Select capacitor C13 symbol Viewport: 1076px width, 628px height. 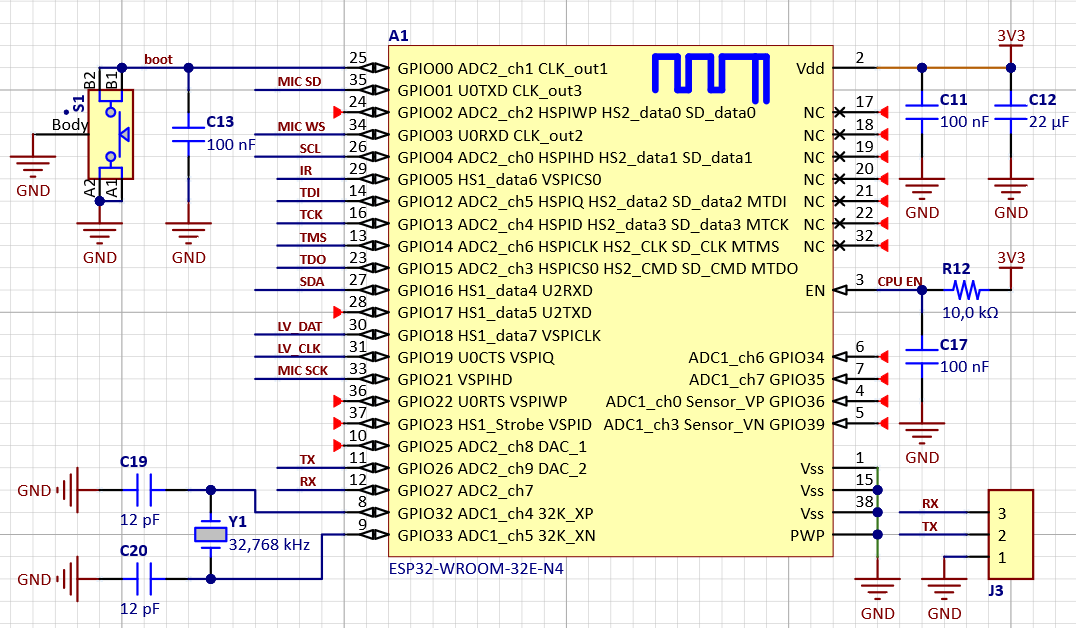(x=189, y=135)
